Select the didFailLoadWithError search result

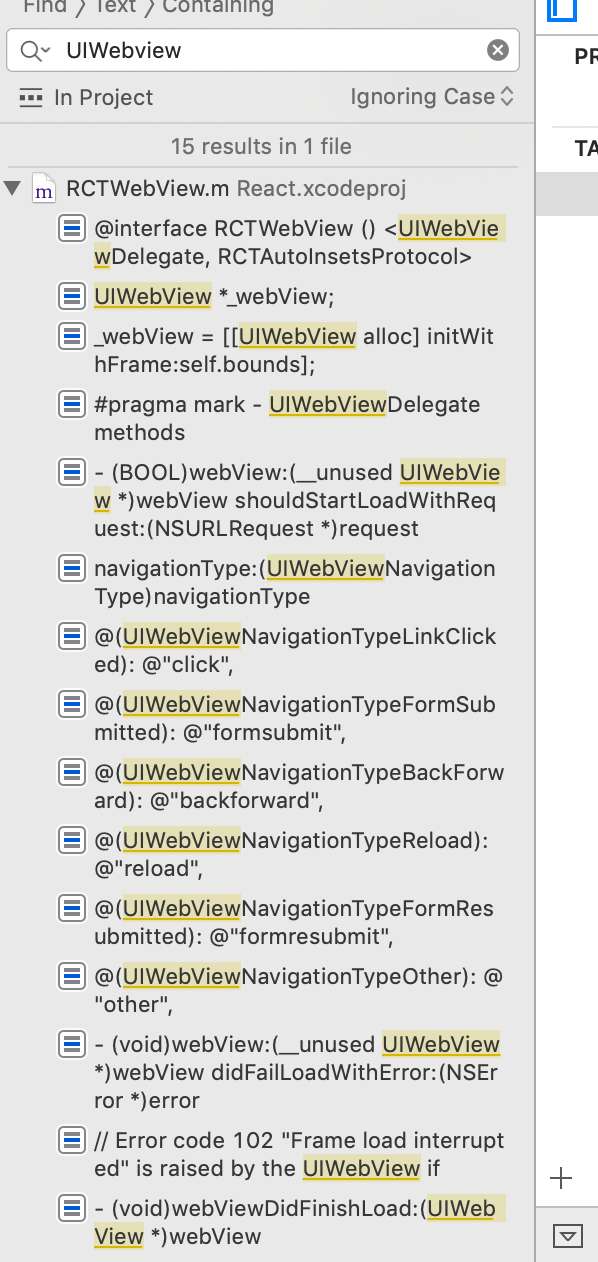click(71, 1044)
